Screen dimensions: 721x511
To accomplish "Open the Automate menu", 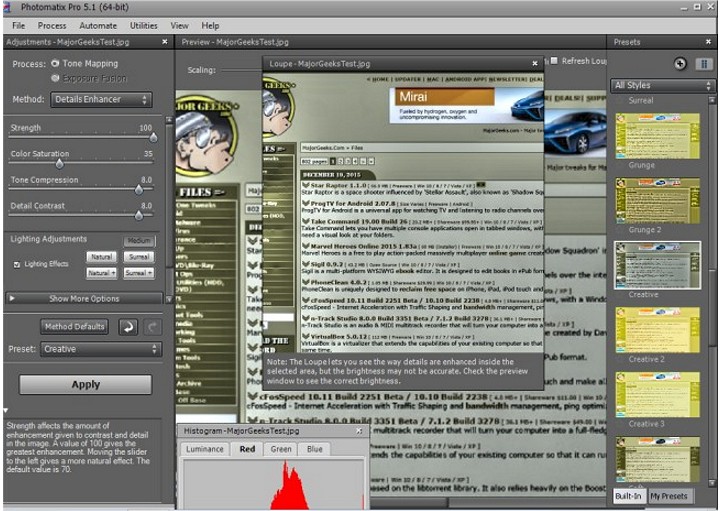I will [x=98, y=26].
